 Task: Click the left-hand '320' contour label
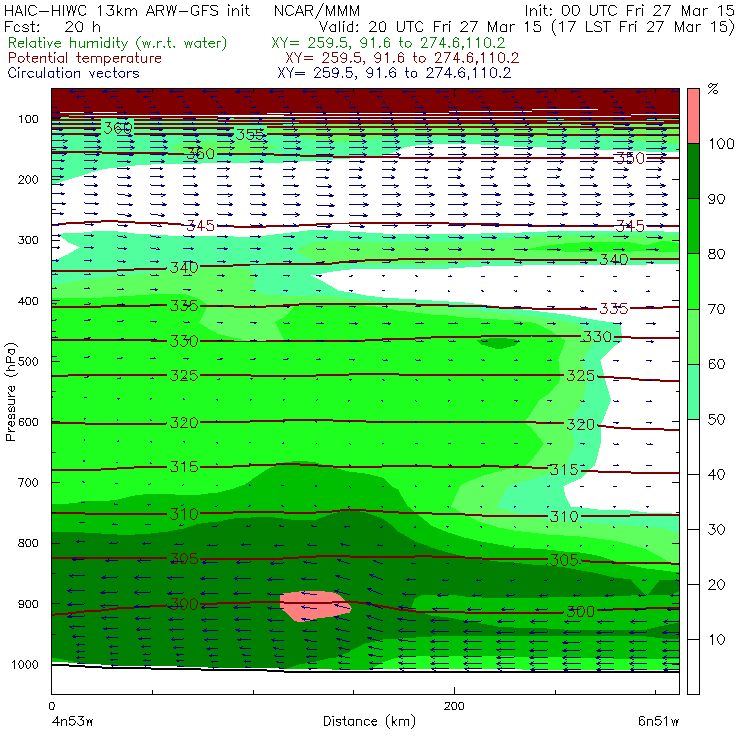pyautogui.click(x=184, y=422)
